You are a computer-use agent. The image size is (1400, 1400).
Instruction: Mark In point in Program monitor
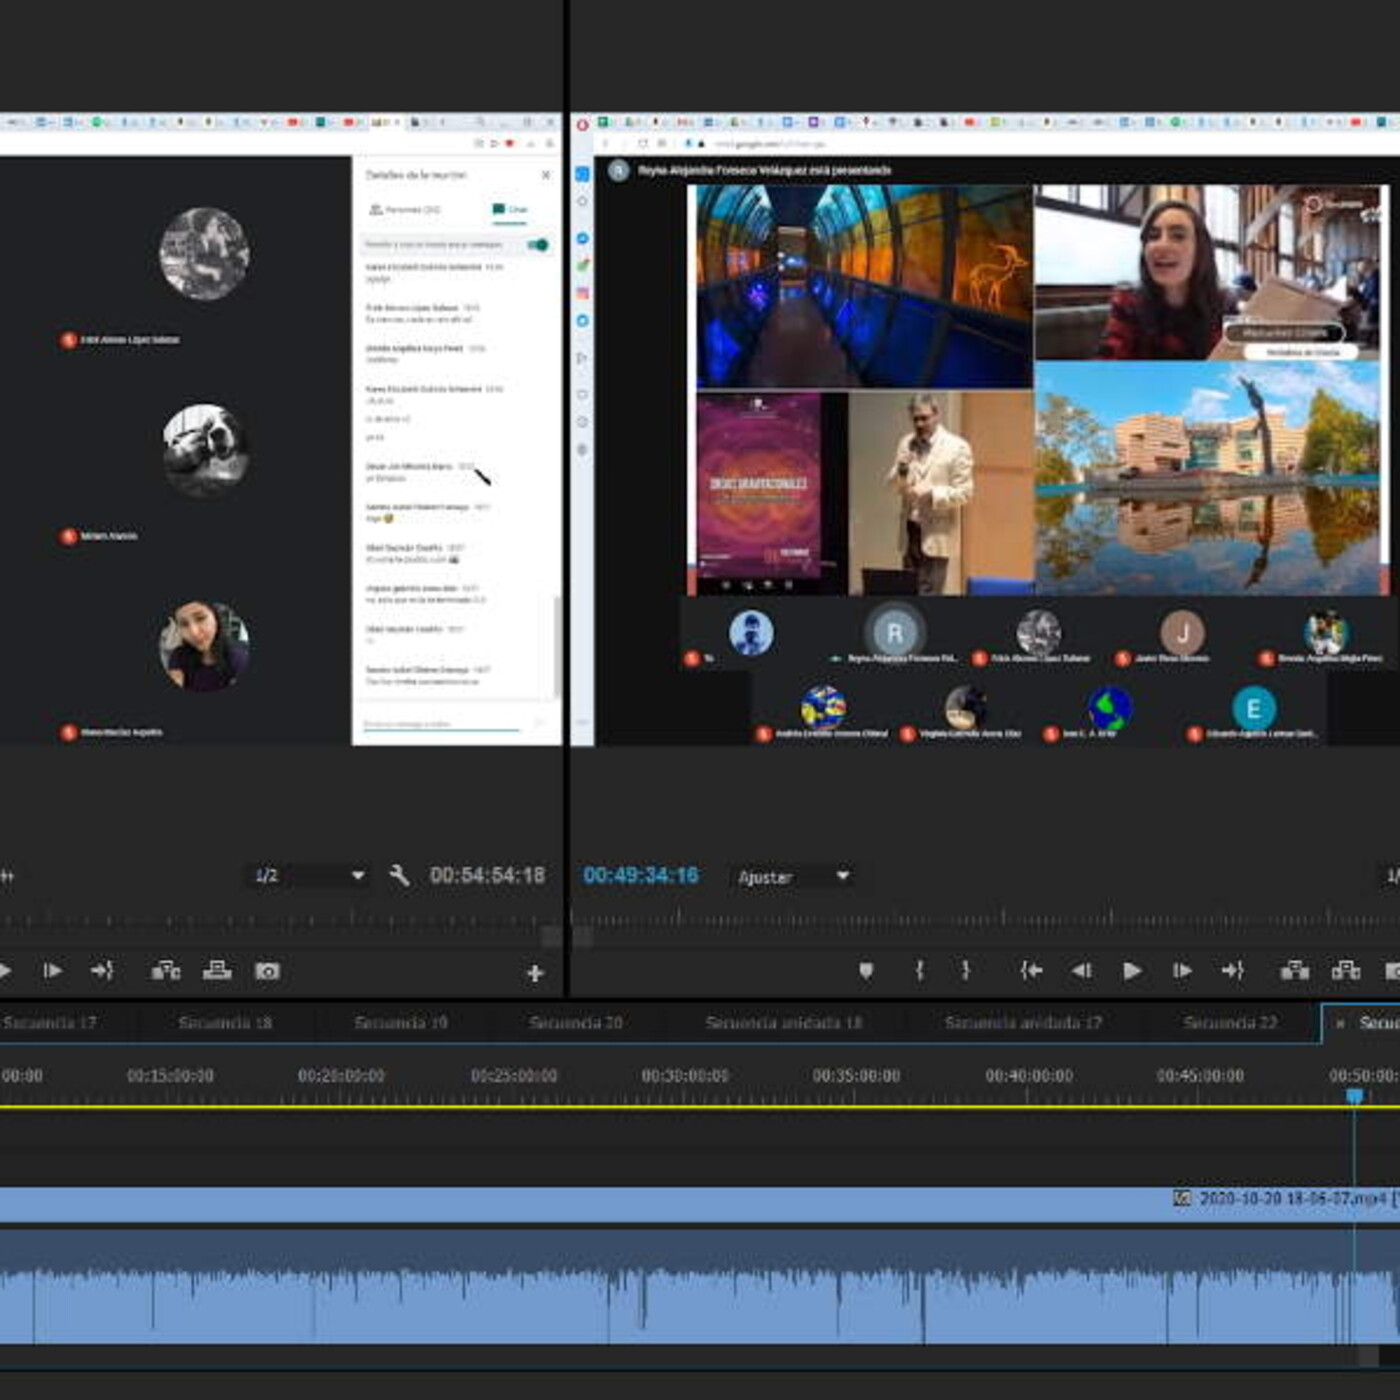920,970
